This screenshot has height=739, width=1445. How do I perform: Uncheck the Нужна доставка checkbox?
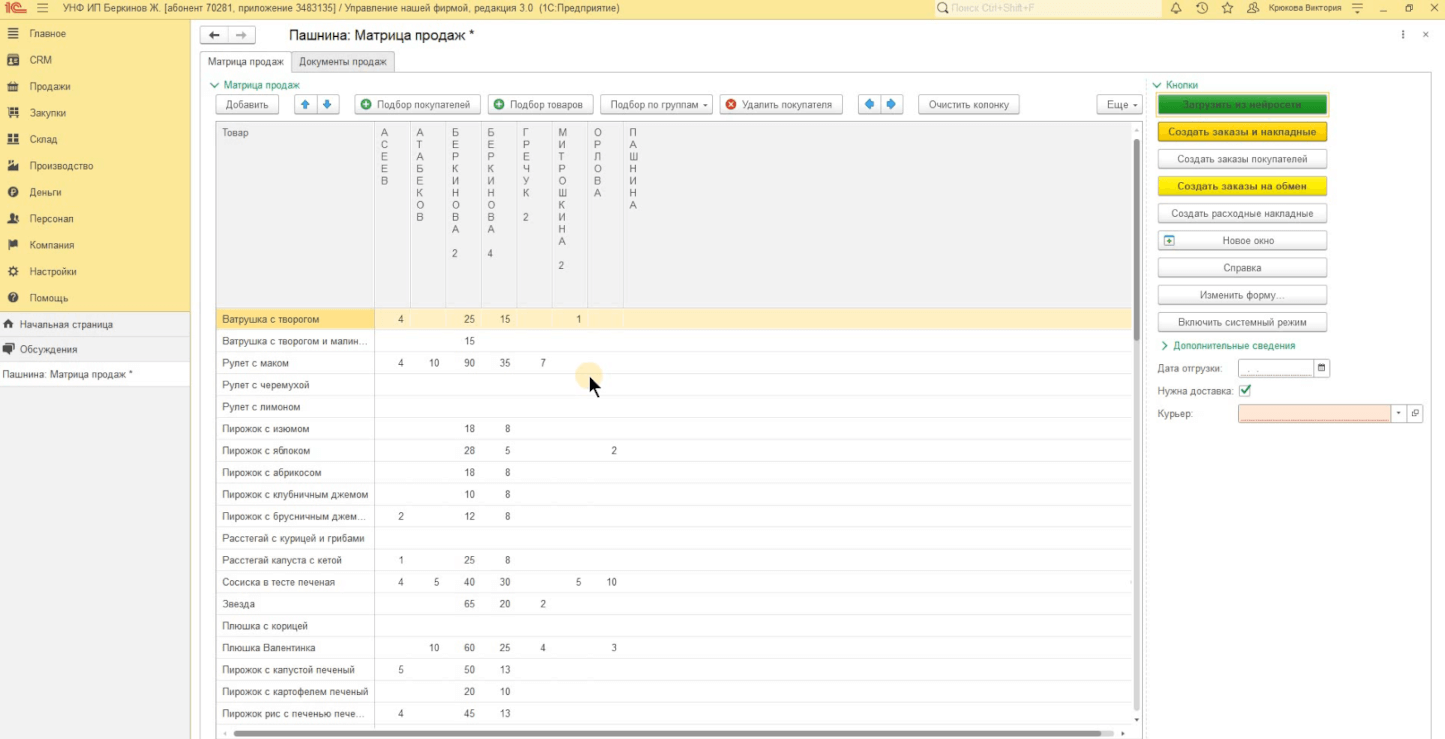1245,391
